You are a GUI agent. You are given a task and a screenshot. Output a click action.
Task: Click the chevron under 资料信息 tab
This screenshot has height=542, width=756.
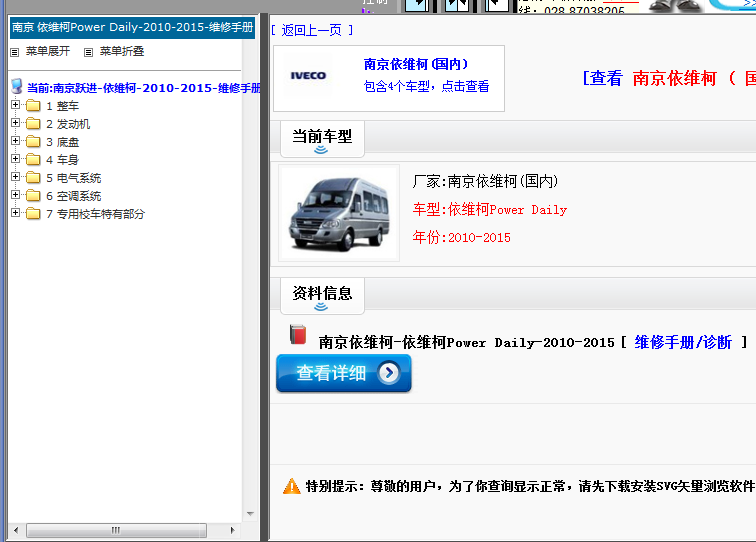[321, 307]
